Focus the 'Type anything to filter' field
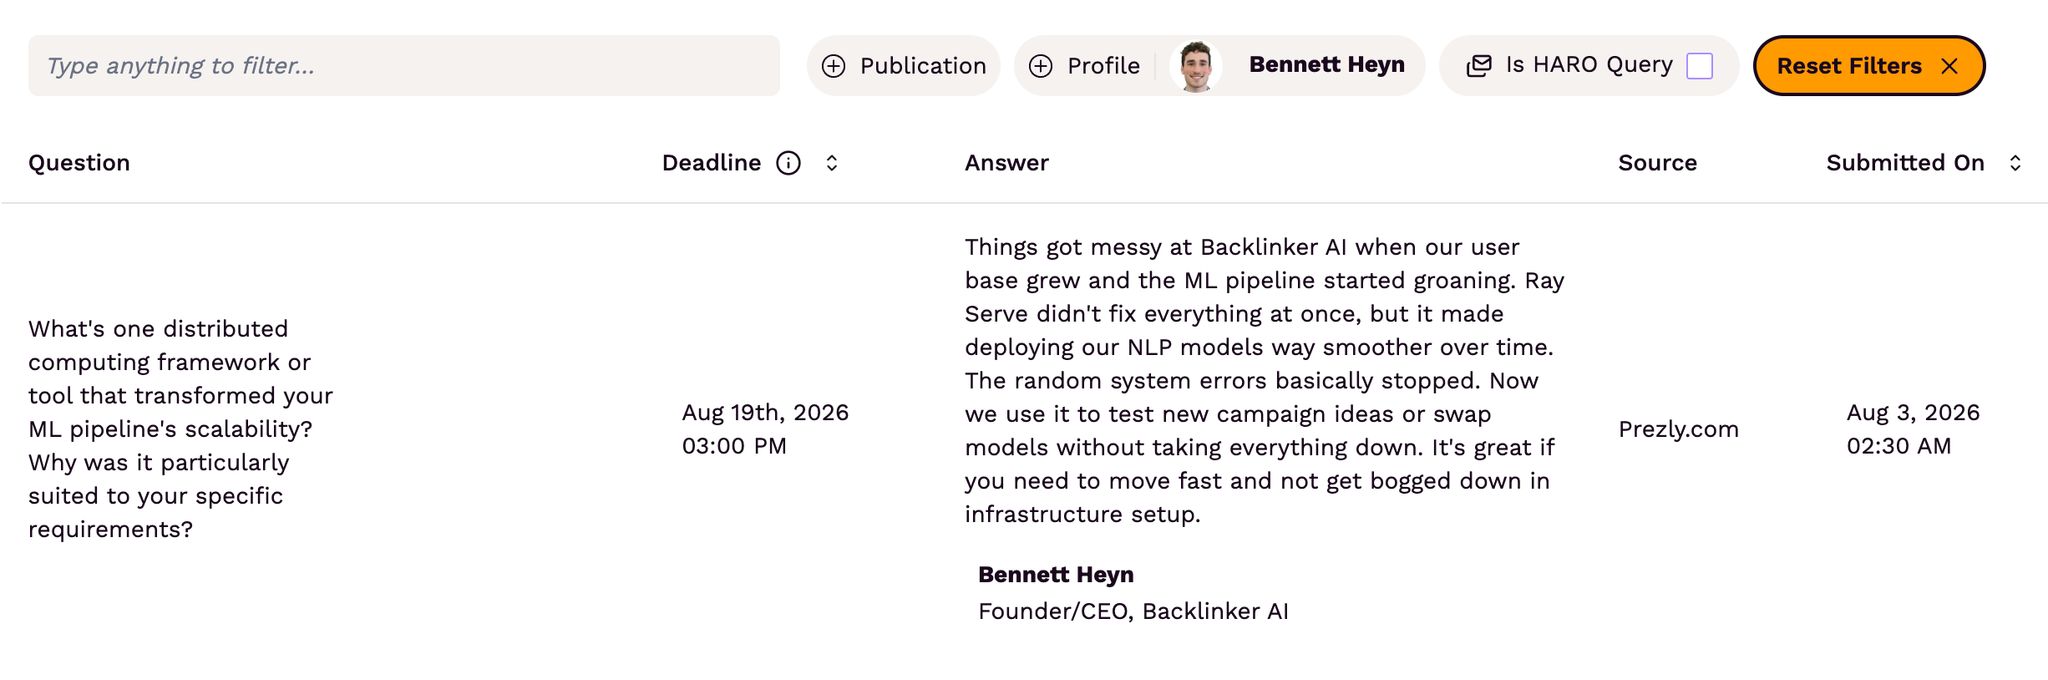This screenshot has width=2048, height=680. 404,66
